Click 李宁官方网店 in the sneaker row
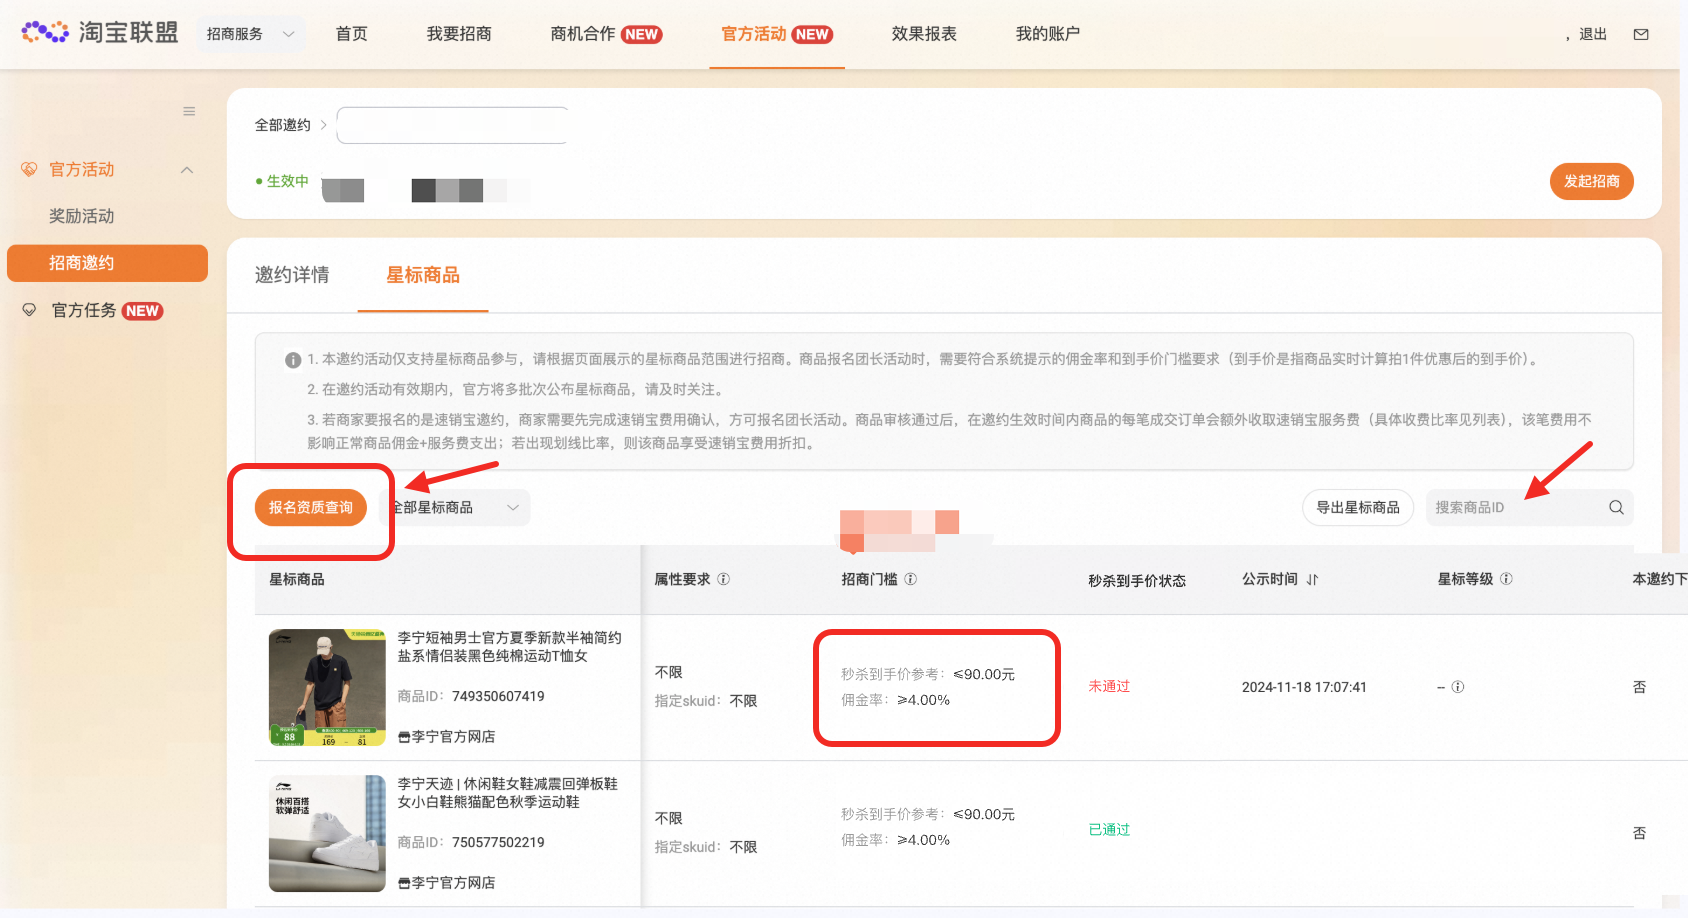 [453, 883]
